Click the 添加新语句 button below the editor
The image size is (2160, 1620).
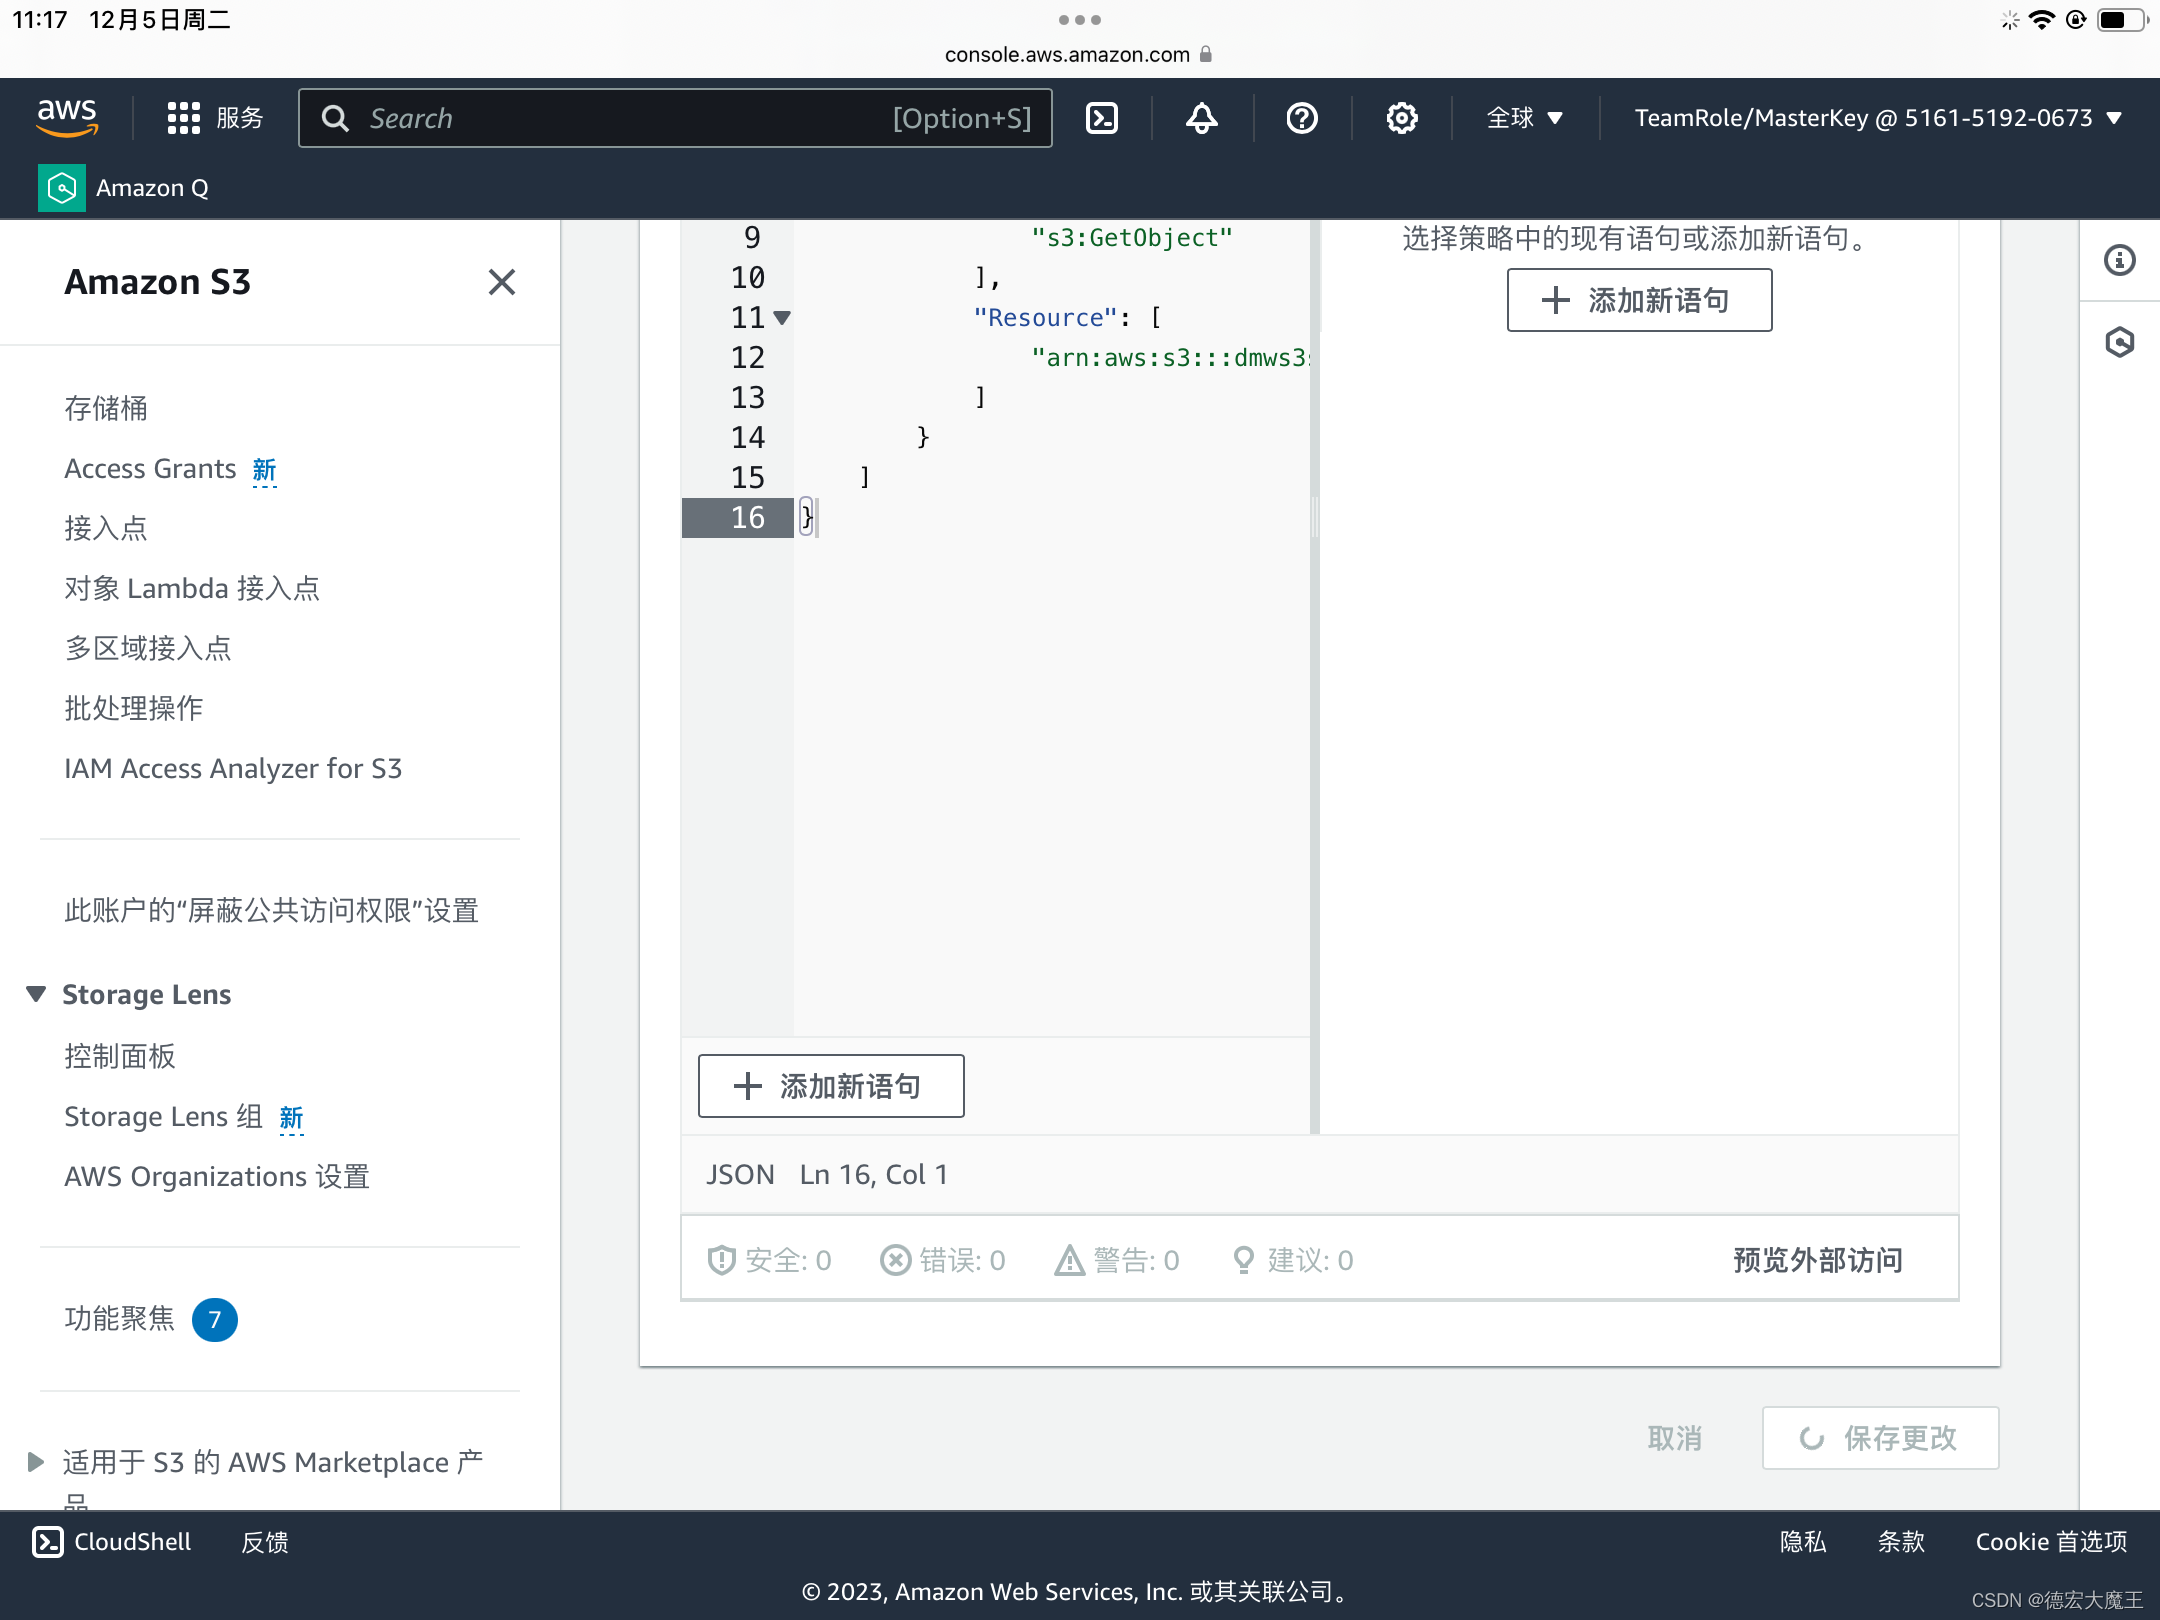(831, 1086)
